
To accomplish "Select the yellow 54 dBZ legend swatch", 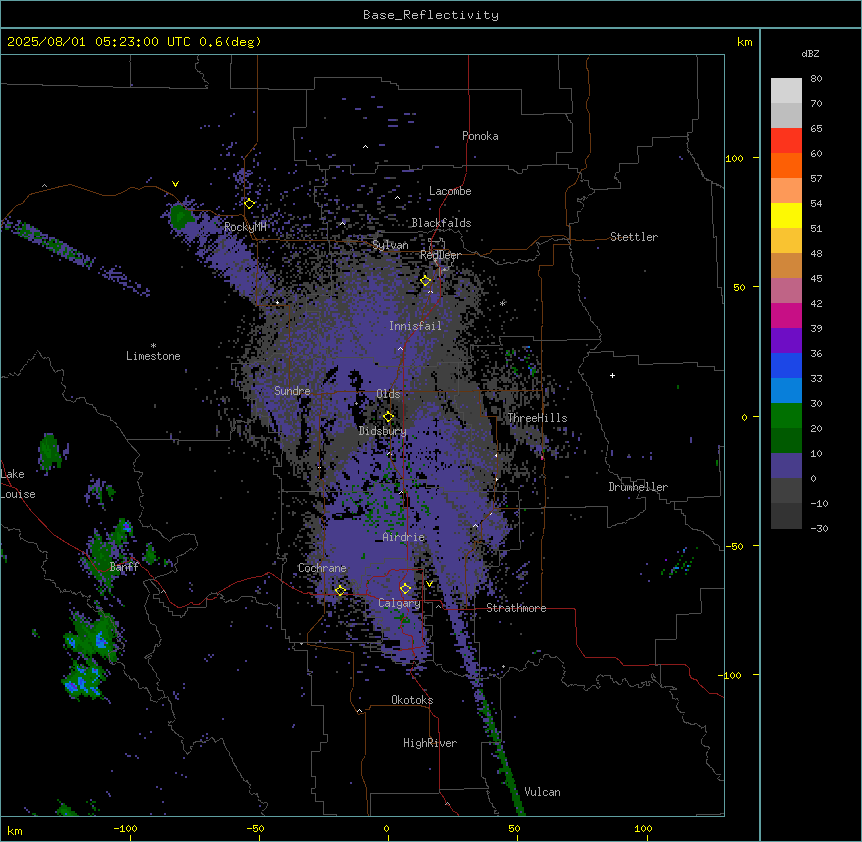I will click(x=786, y=215).
